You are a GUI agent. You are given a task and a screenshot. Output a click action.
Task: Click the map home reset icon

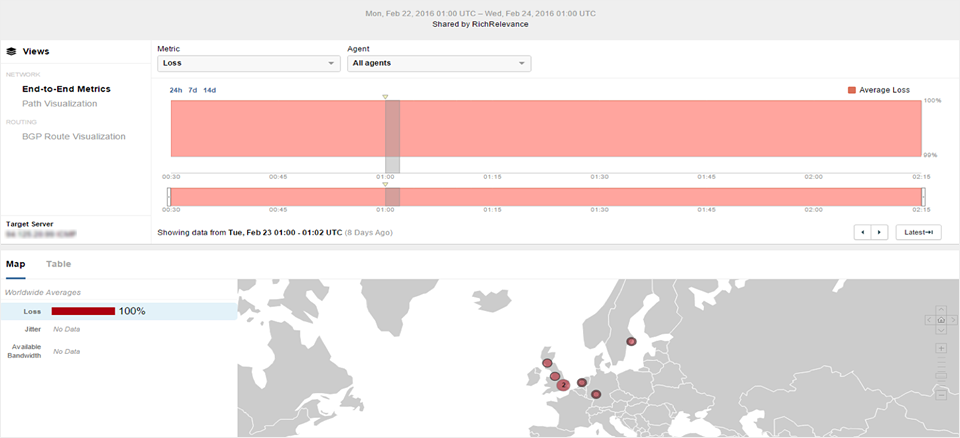(x=941, y=319)
